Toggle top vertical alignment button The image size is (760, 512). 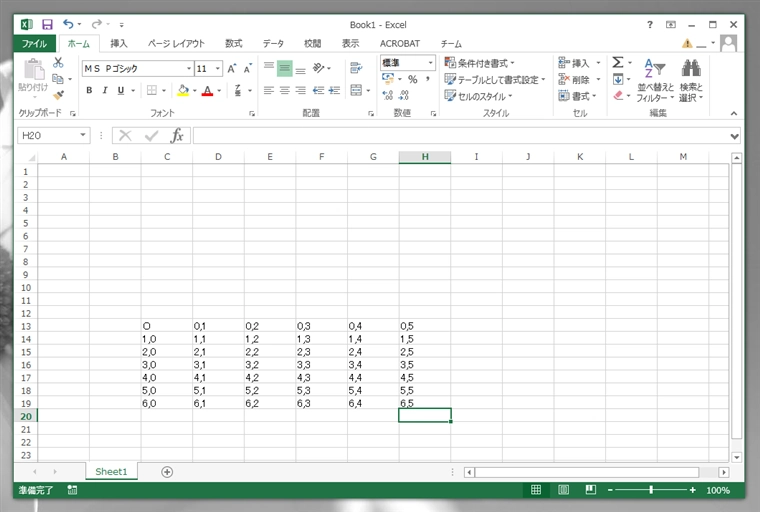[x=269, y=68]
